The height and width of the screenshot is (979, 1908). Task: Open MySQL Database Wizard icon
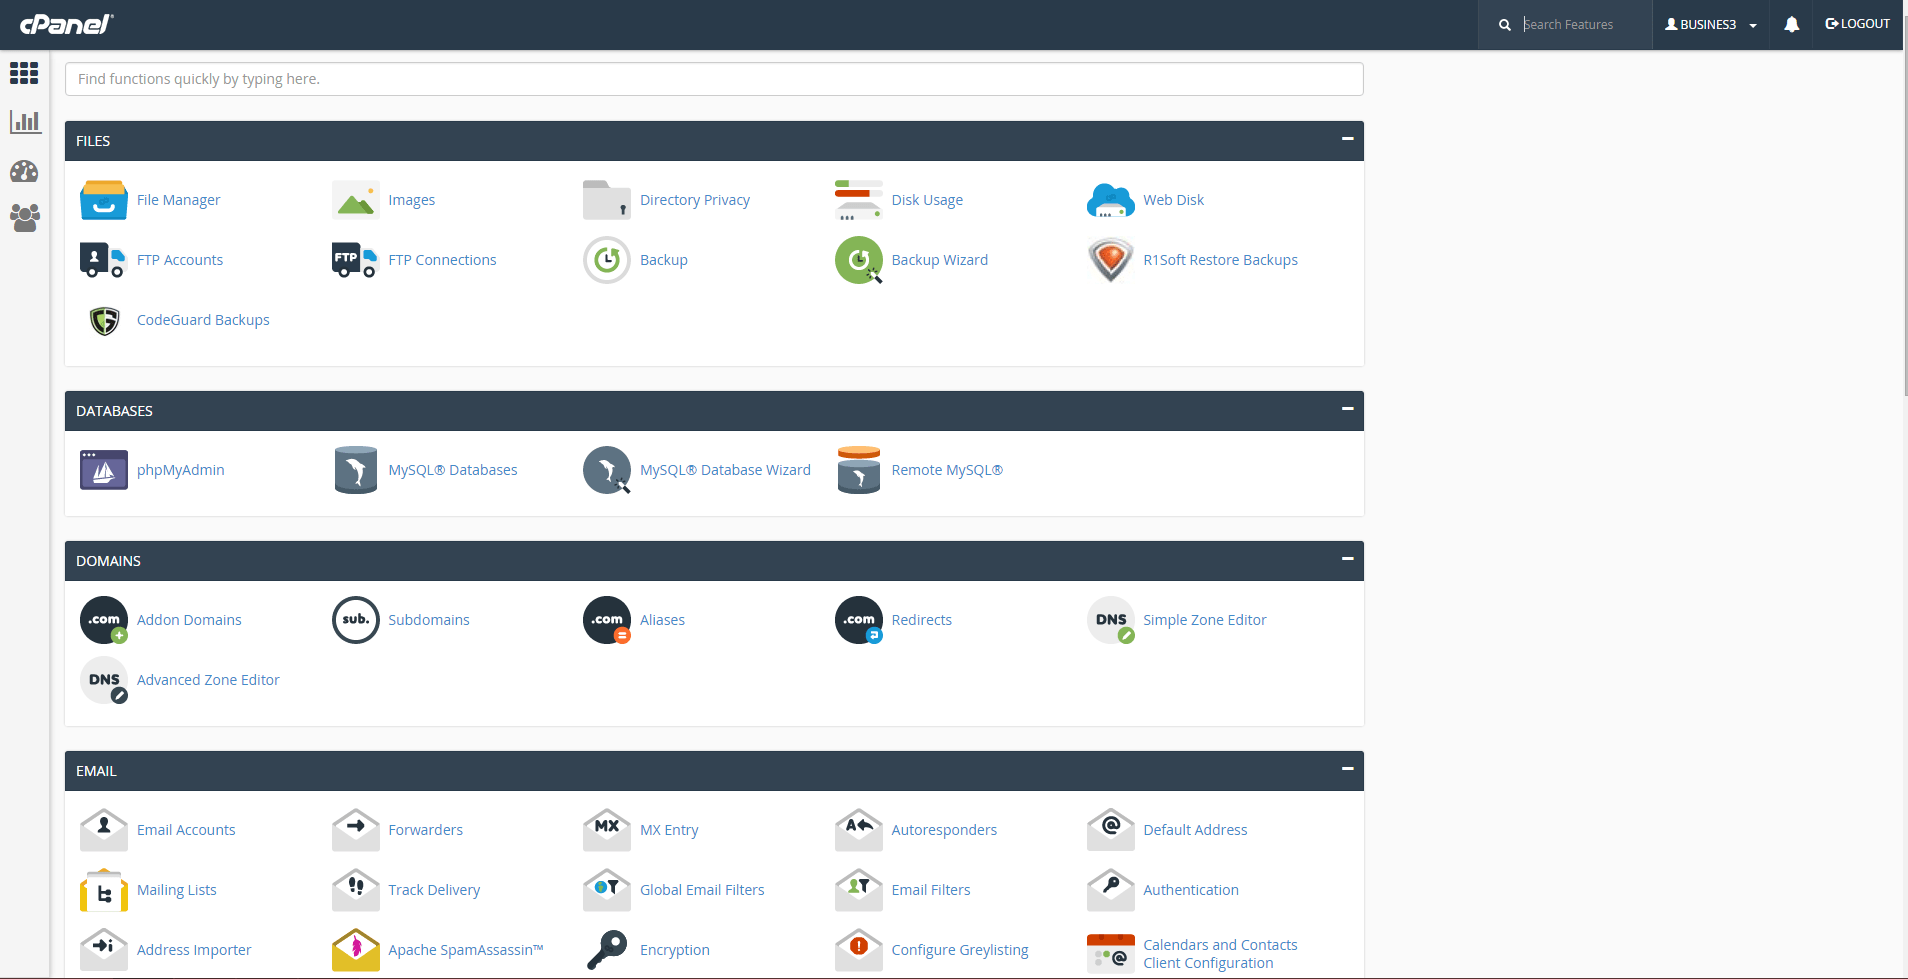[x=607, y=470]
